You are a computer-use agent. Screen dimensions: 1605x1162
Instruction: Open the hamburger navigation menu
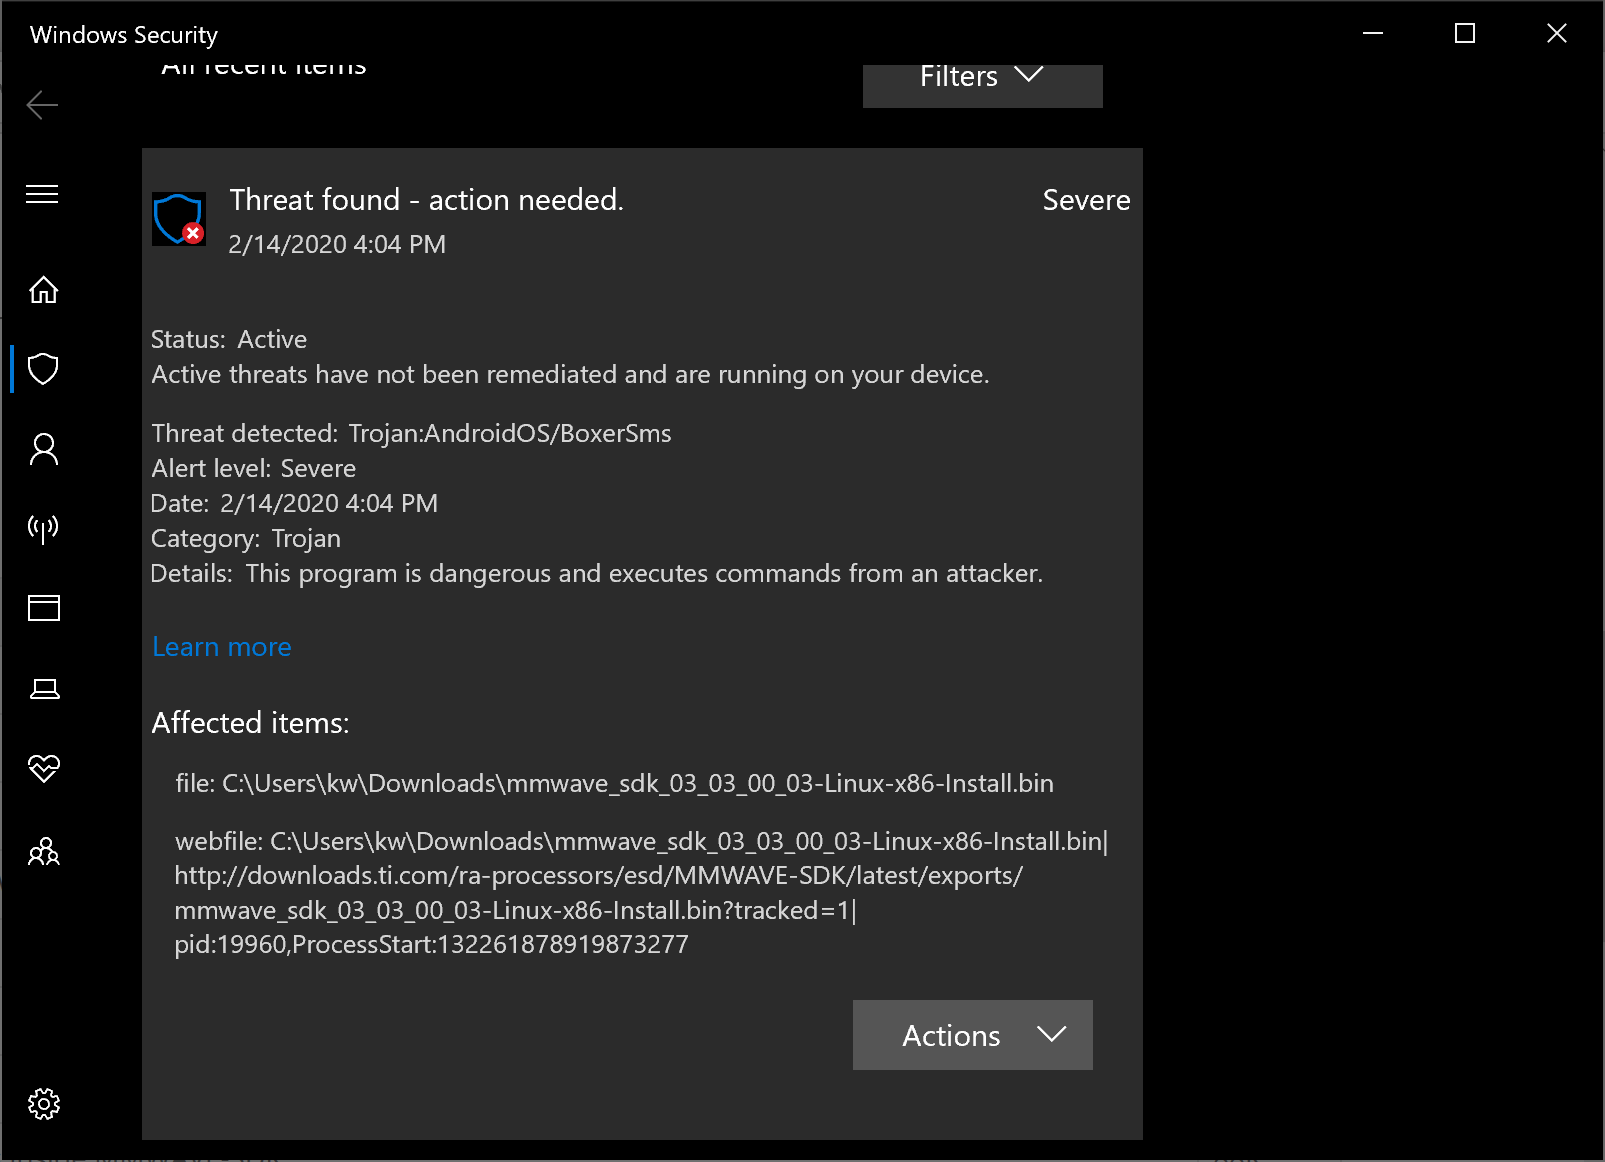[x=42, y=194]
